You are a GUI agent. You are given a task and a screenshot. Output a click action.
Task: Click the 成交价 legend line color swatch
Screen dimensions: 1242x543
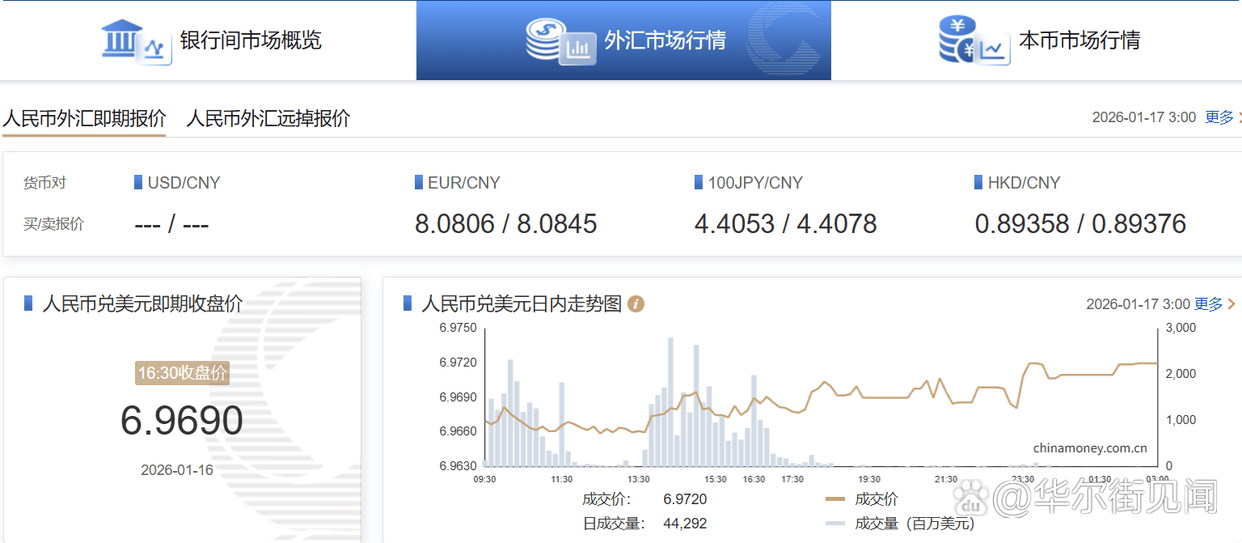[x=836, y=499]
